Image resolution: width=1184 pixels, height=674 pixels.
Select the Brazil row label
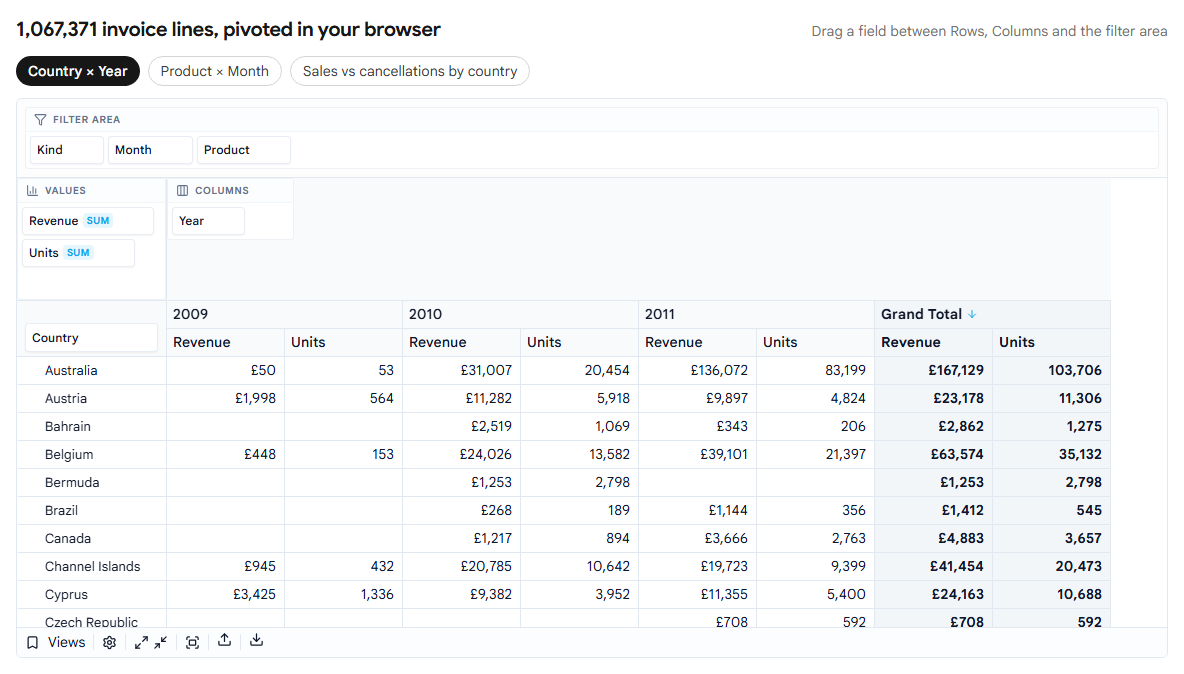click(61, 510)
